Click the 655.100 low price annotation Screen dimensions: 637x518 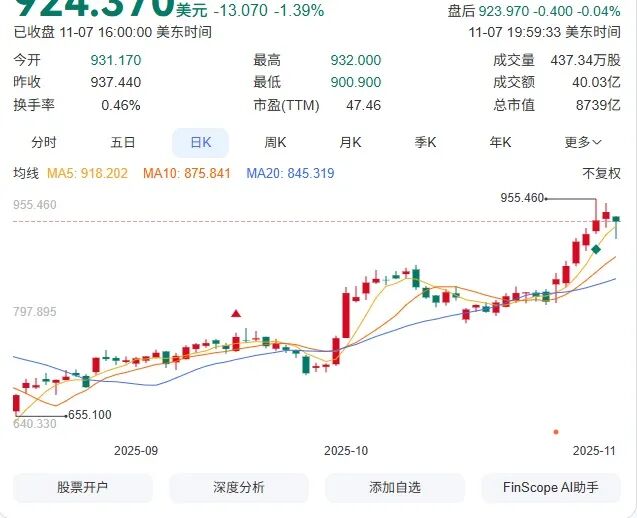tap(88, 414)
